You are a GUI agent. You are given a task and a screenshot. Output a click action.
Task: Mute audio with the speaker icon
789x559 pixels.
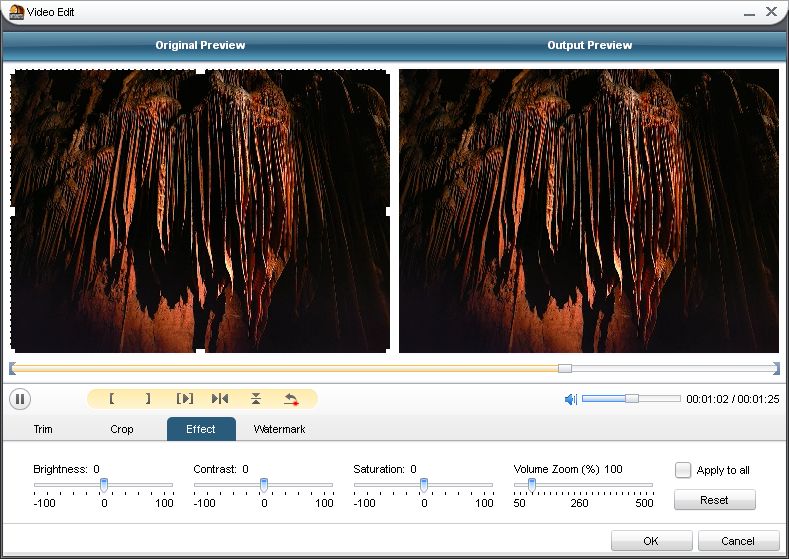click(571, 399)
